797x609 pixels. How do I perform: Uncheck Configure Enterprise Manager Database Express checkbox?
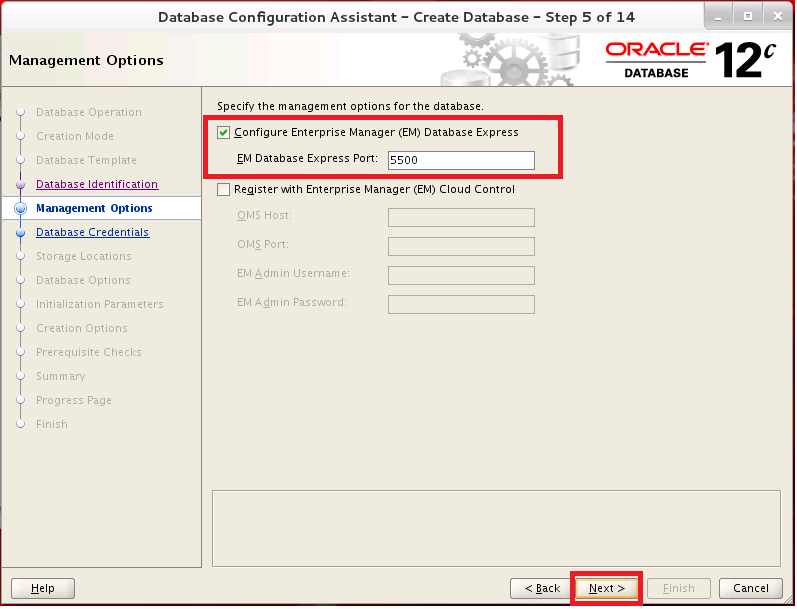coord(223,132)
